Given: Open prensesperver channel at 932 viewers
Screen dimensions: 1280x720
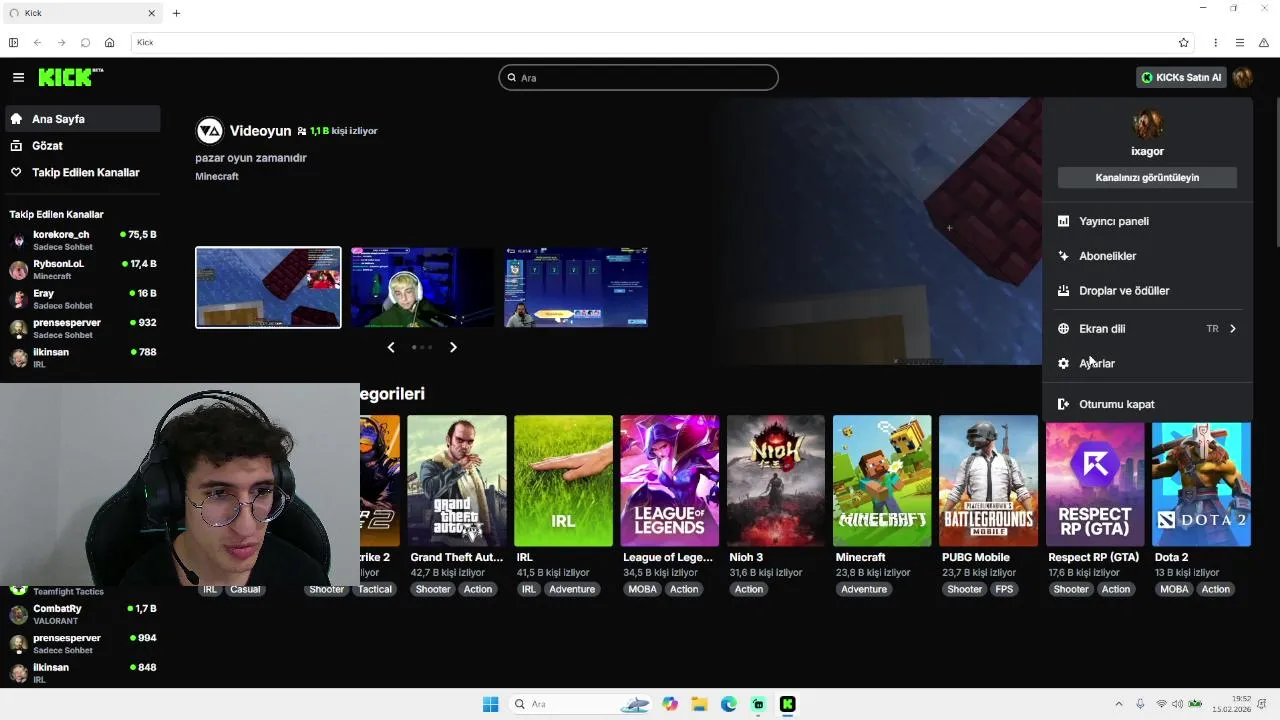Looking at the screenshot, I should click(x=82, y=328).
